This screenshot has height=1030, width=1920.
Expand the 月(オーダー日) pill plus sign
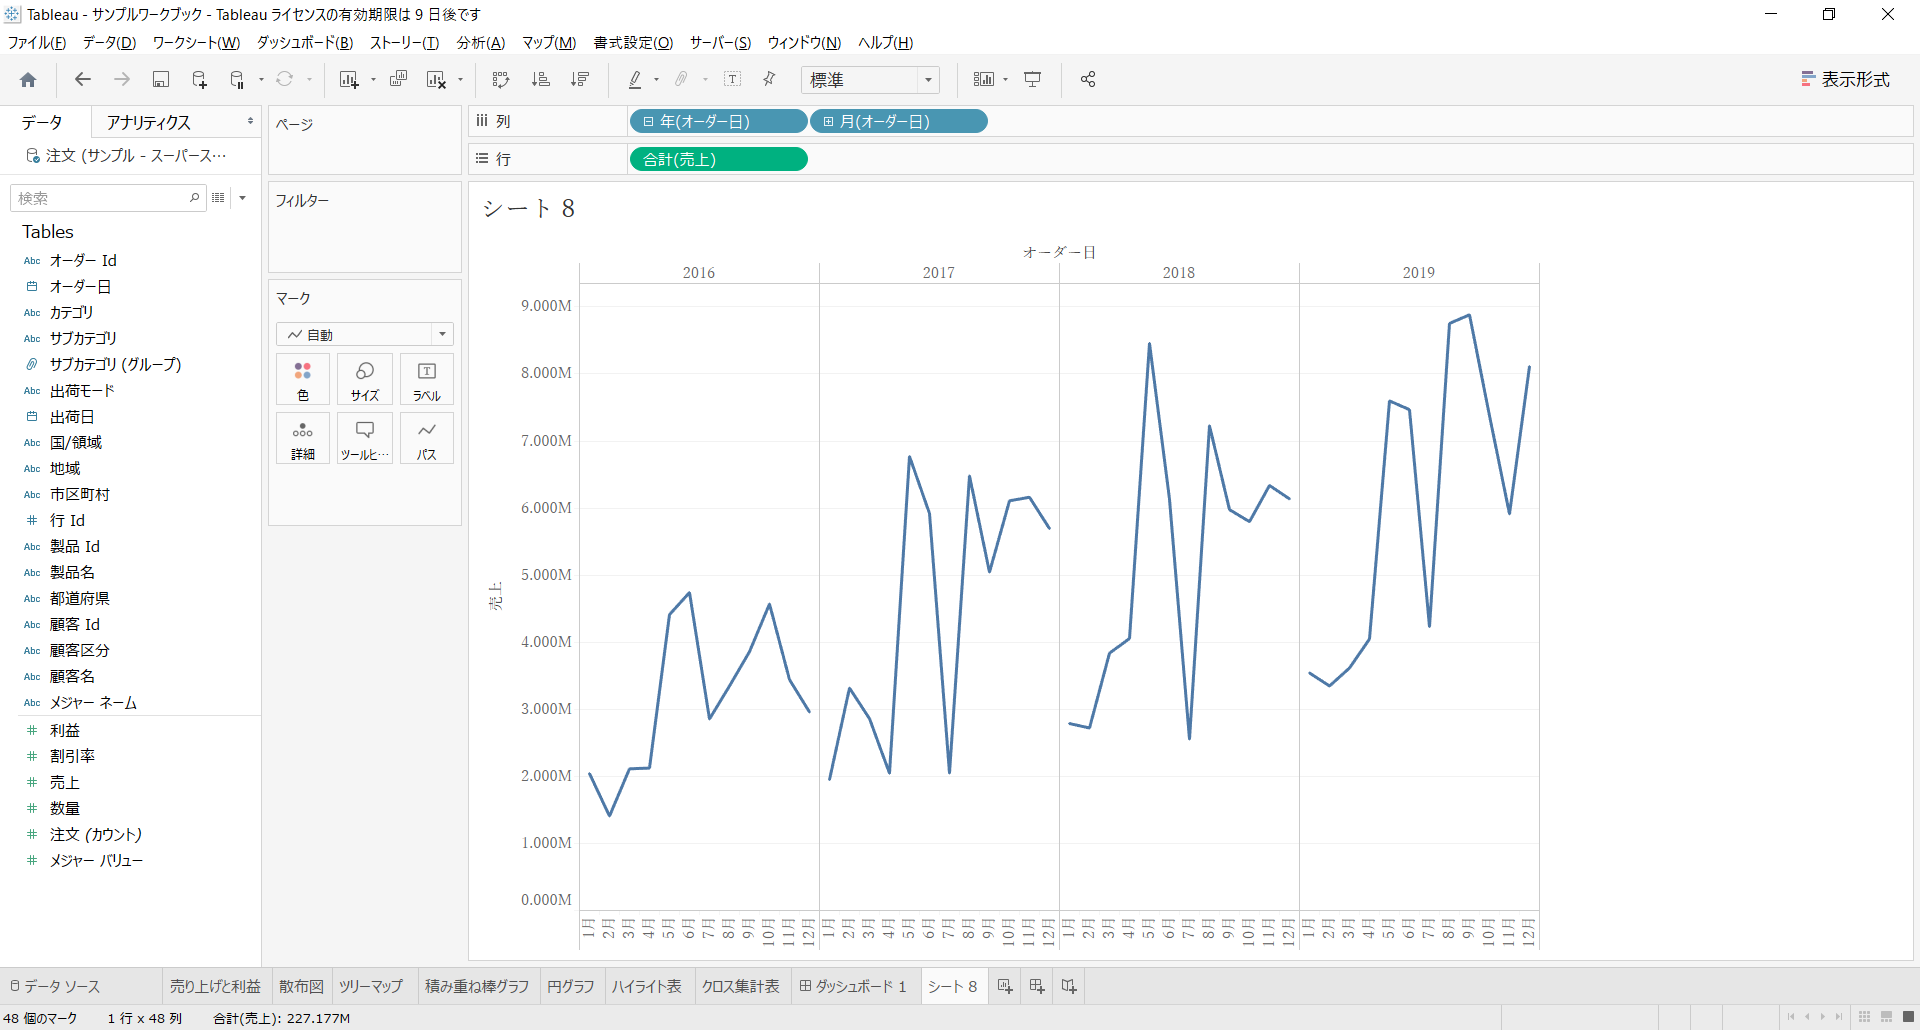click(x=828, y=122)
